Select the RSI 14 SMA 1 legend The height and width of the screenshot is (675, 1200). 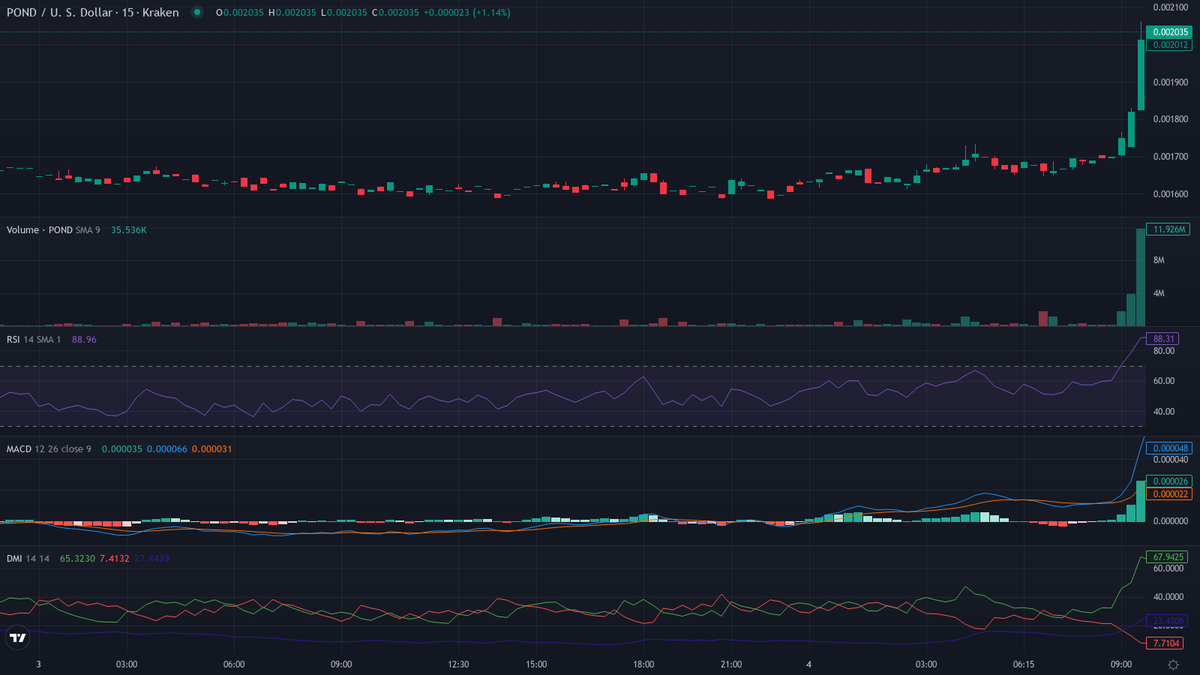click(35, 339)
